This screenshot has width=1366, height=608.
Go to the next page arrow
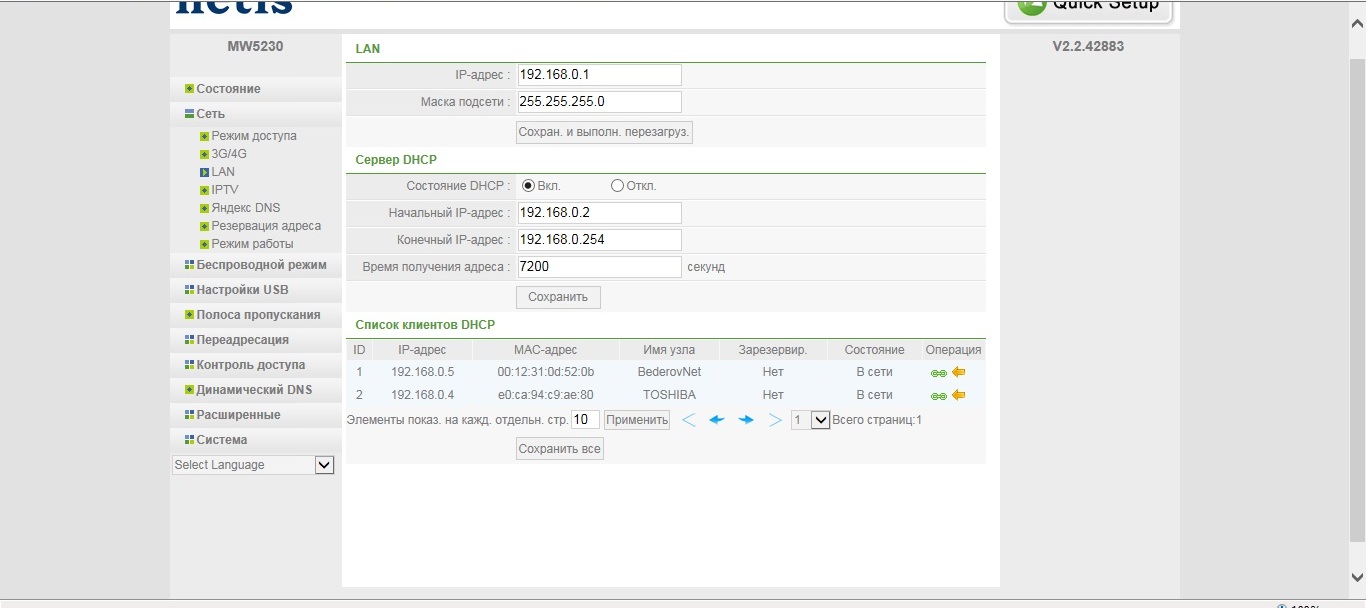pyautogui.click(x=746, y=420)
